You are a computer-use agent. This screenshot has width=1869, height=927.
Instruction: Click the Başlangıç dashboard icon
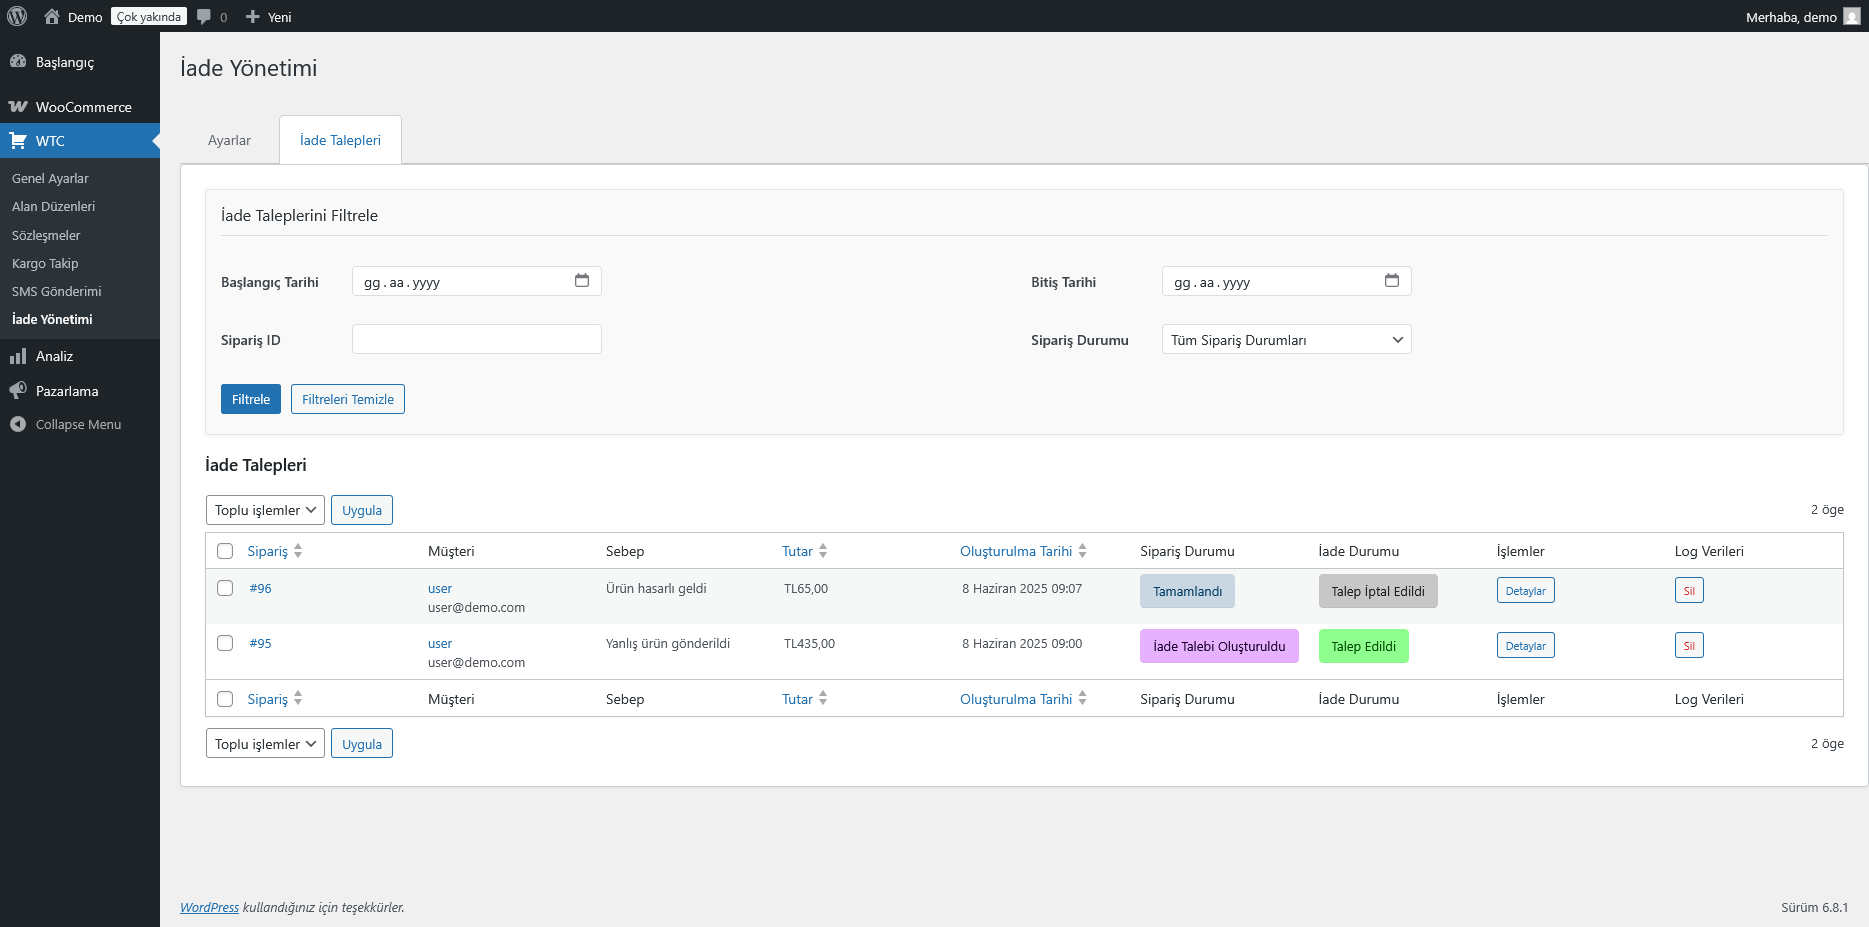[x=18, y=61]
